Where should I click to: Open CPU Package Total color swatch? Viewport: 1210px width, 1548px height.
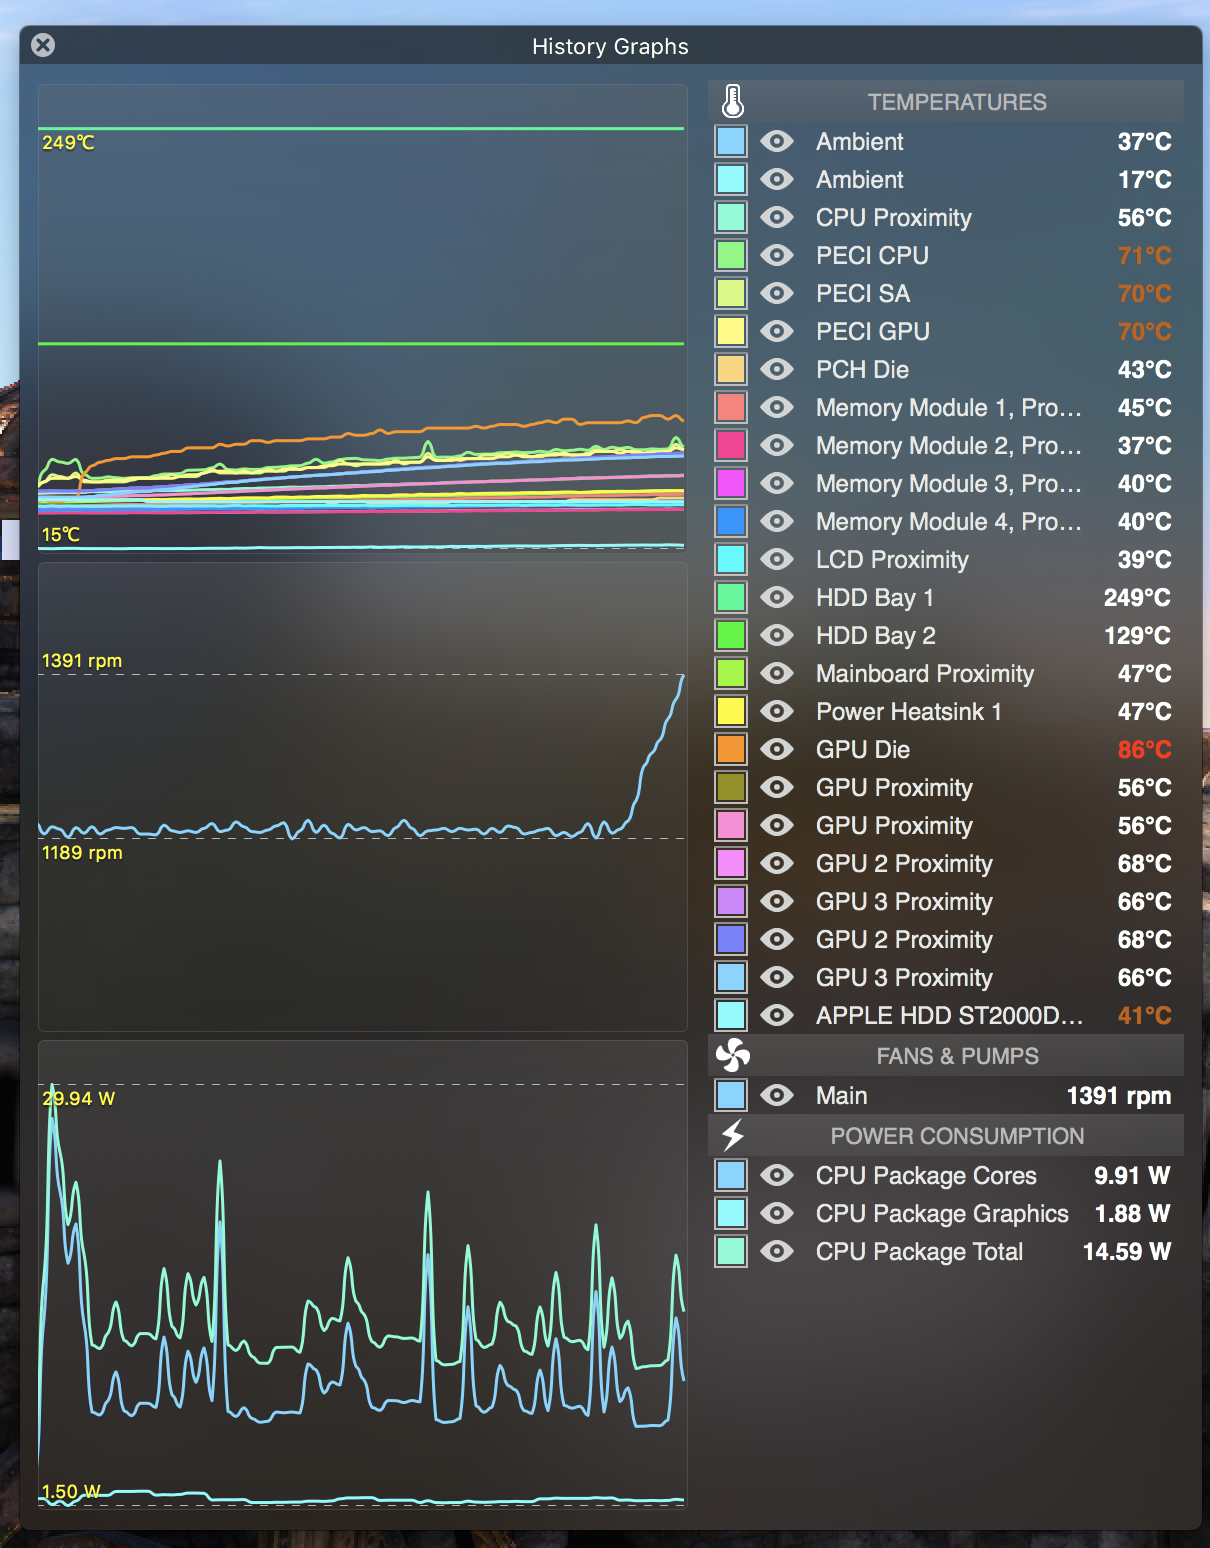[731, 1251]
